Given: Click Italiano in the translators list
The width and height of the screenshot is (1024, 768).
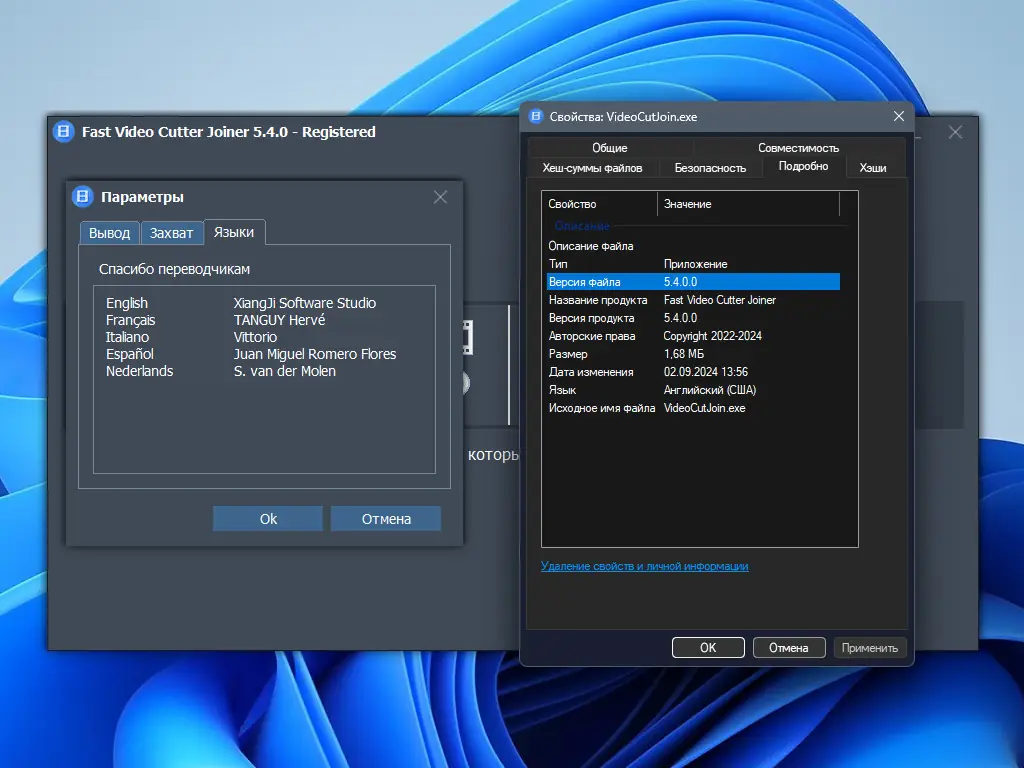Looking at the screenshot, I should [x=127, y=337].
